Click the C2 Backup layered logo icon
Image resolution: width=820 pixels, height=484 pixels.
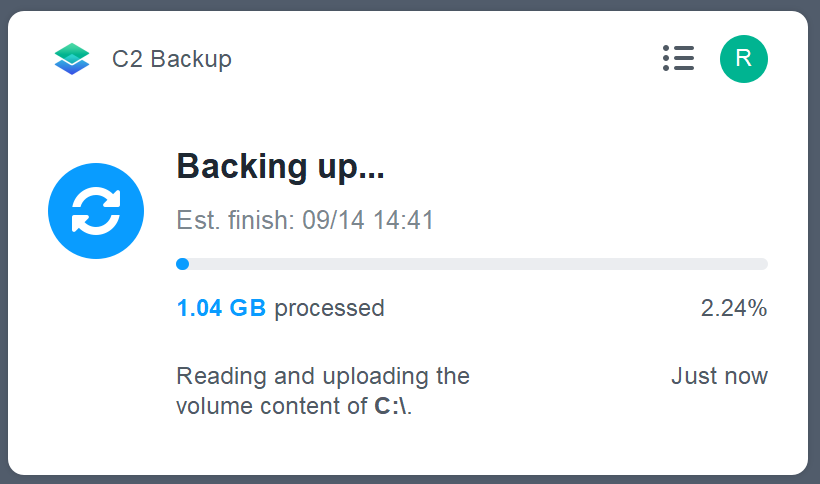(x=72, y=59)
